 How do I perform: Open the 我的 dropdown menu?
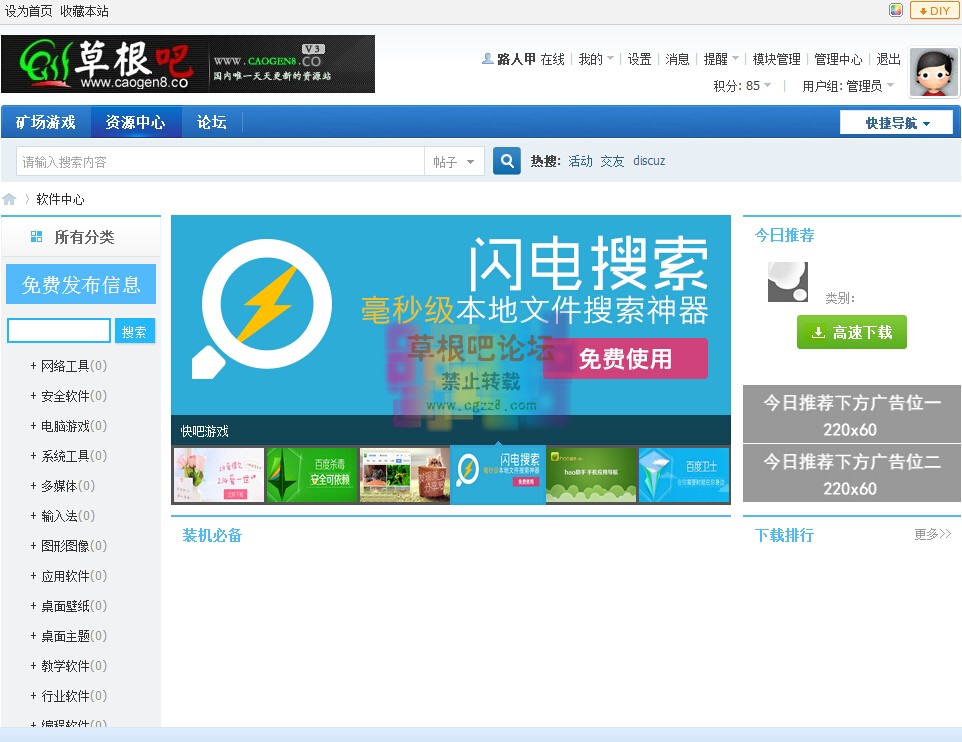tap(593, 58)
